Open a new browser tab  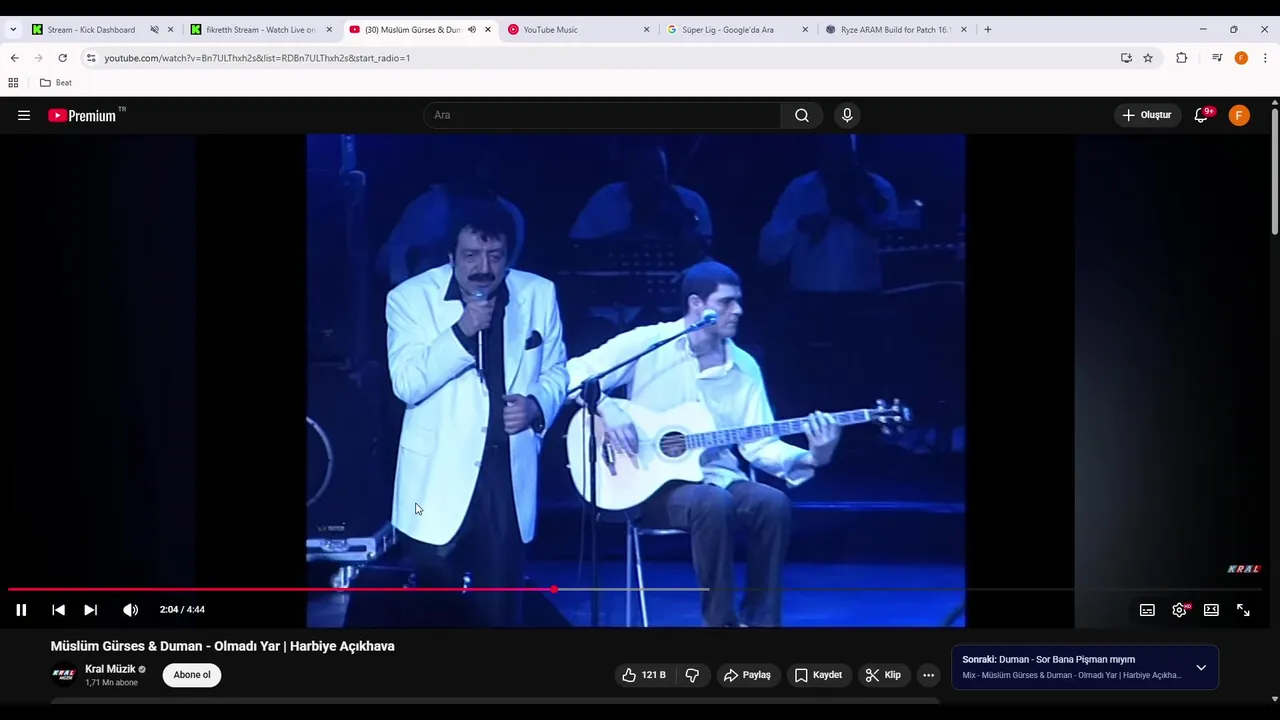pos(988,30)
